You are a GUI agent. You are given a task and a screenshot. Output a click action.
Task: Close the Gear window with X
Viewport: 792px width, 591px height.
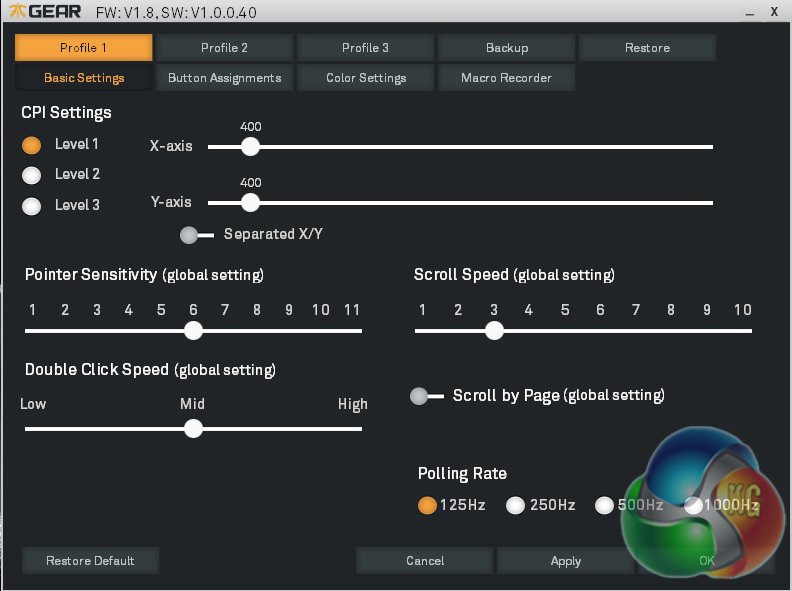(774, 12)
